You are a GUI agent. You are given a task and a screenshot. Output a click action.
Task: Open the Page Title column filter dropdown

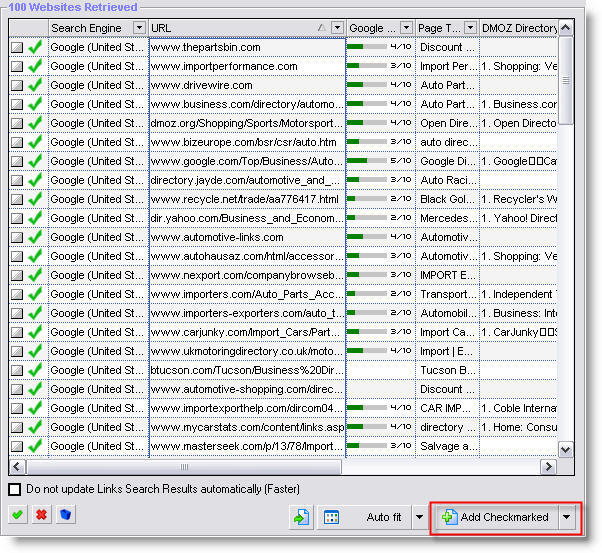[x=470, y=28]
